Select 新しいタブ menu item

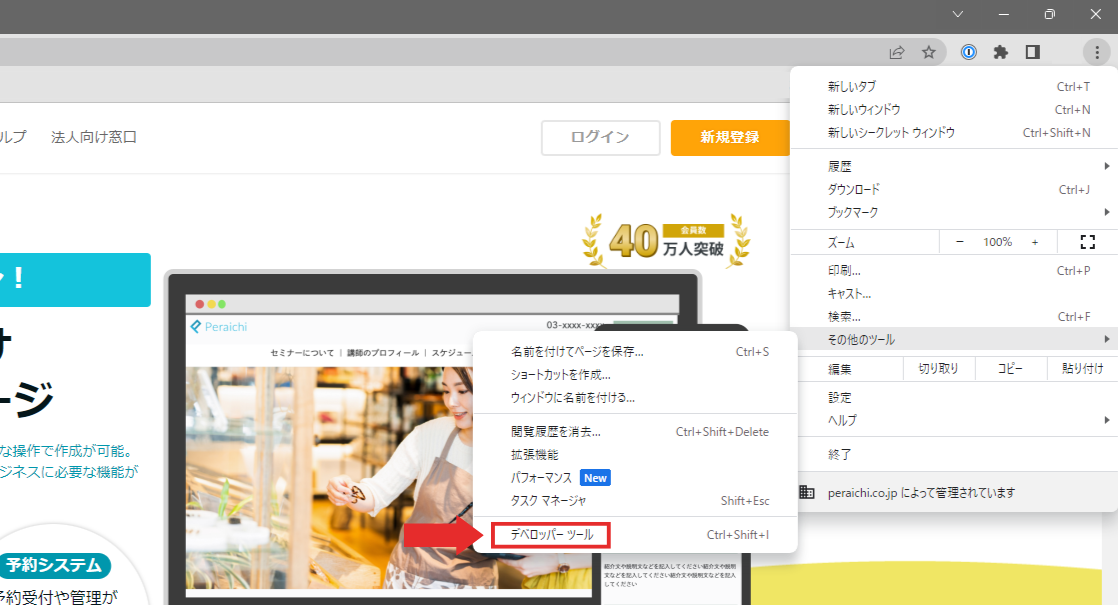pyautogui.click(x=954, y=87)
